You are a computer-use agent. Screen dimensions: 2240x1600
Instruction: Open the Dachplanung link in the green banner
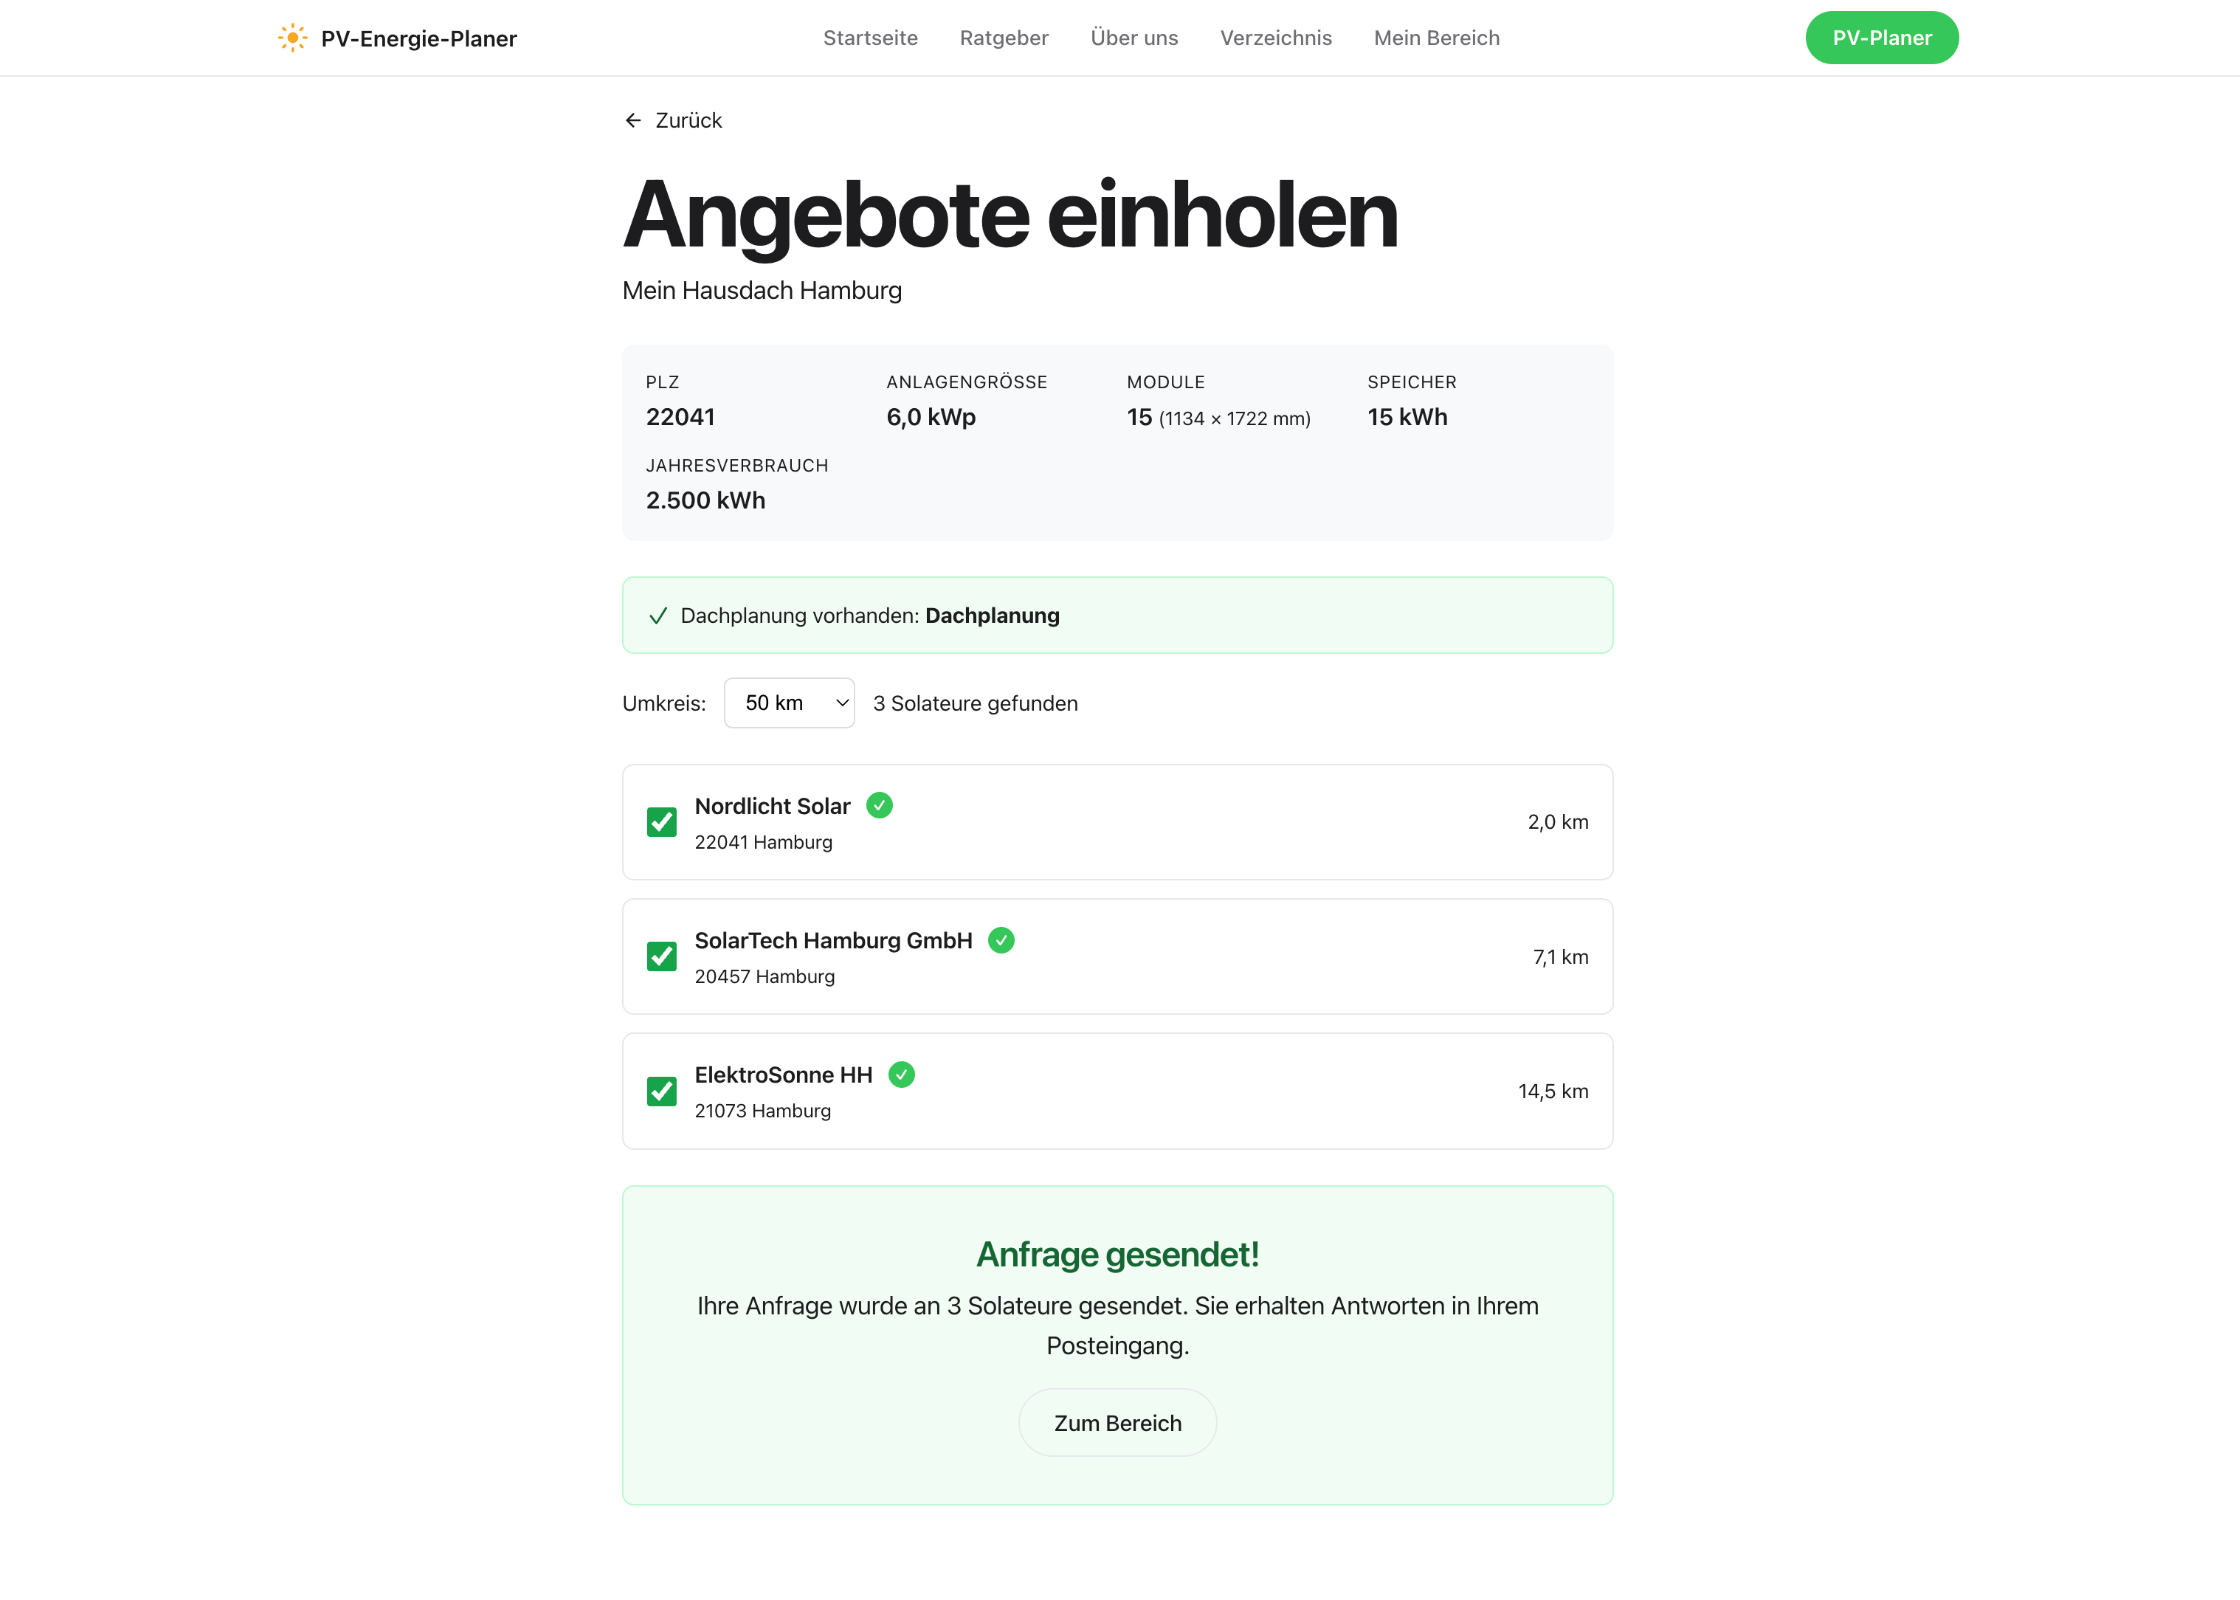[992, 615]
